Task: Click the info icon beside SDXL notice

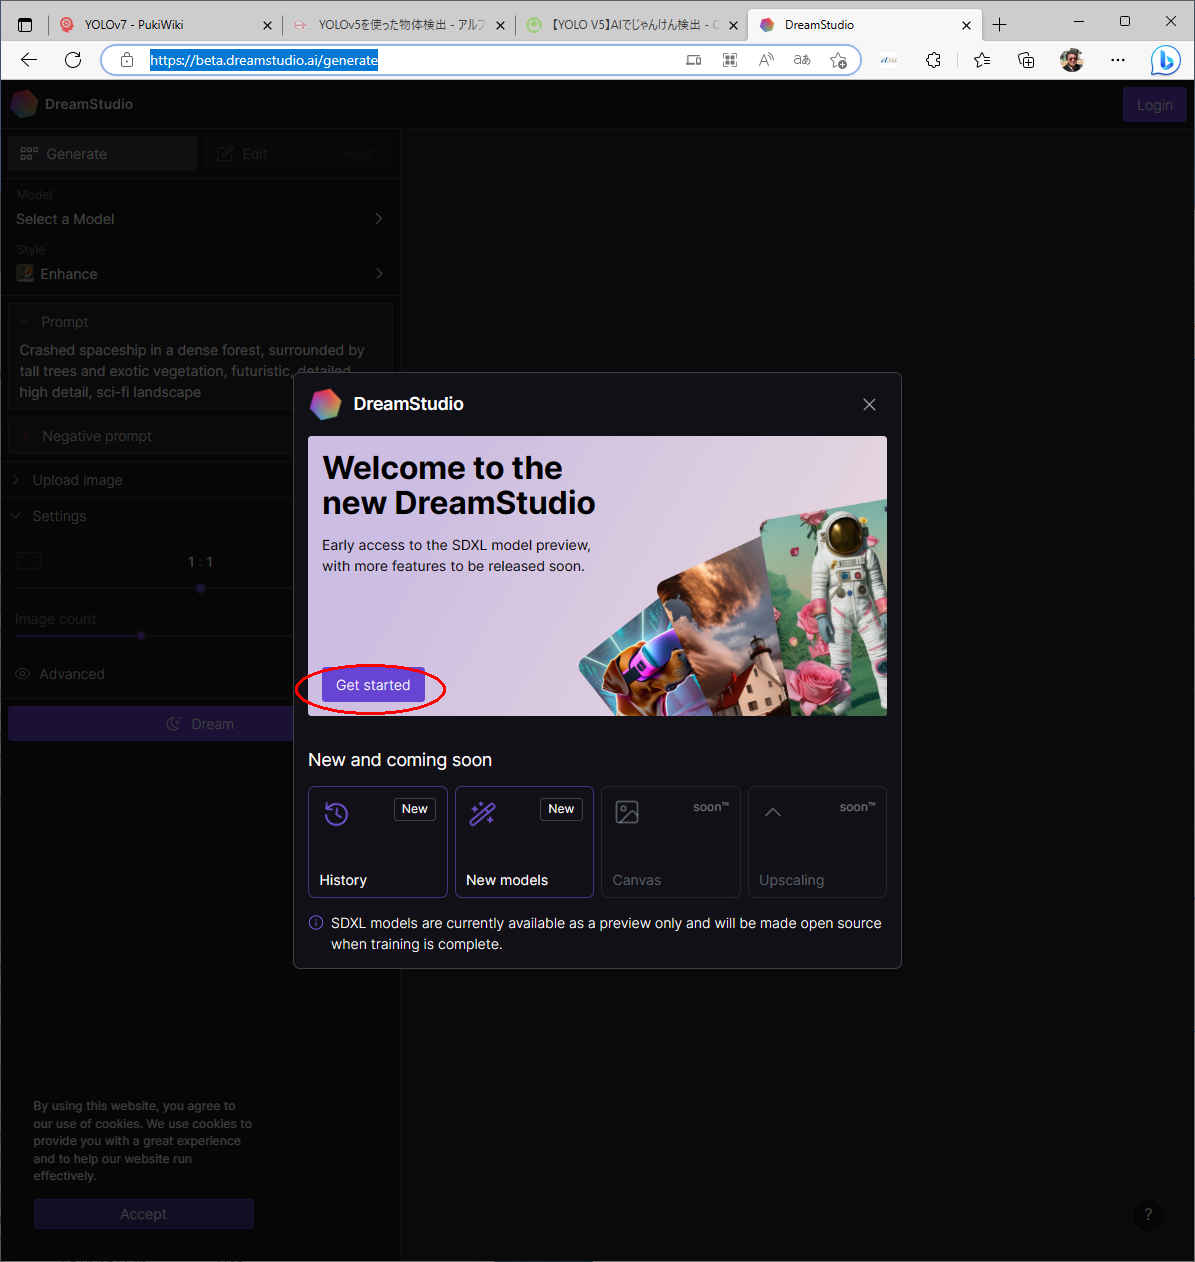Action: [x=316, y=923]
